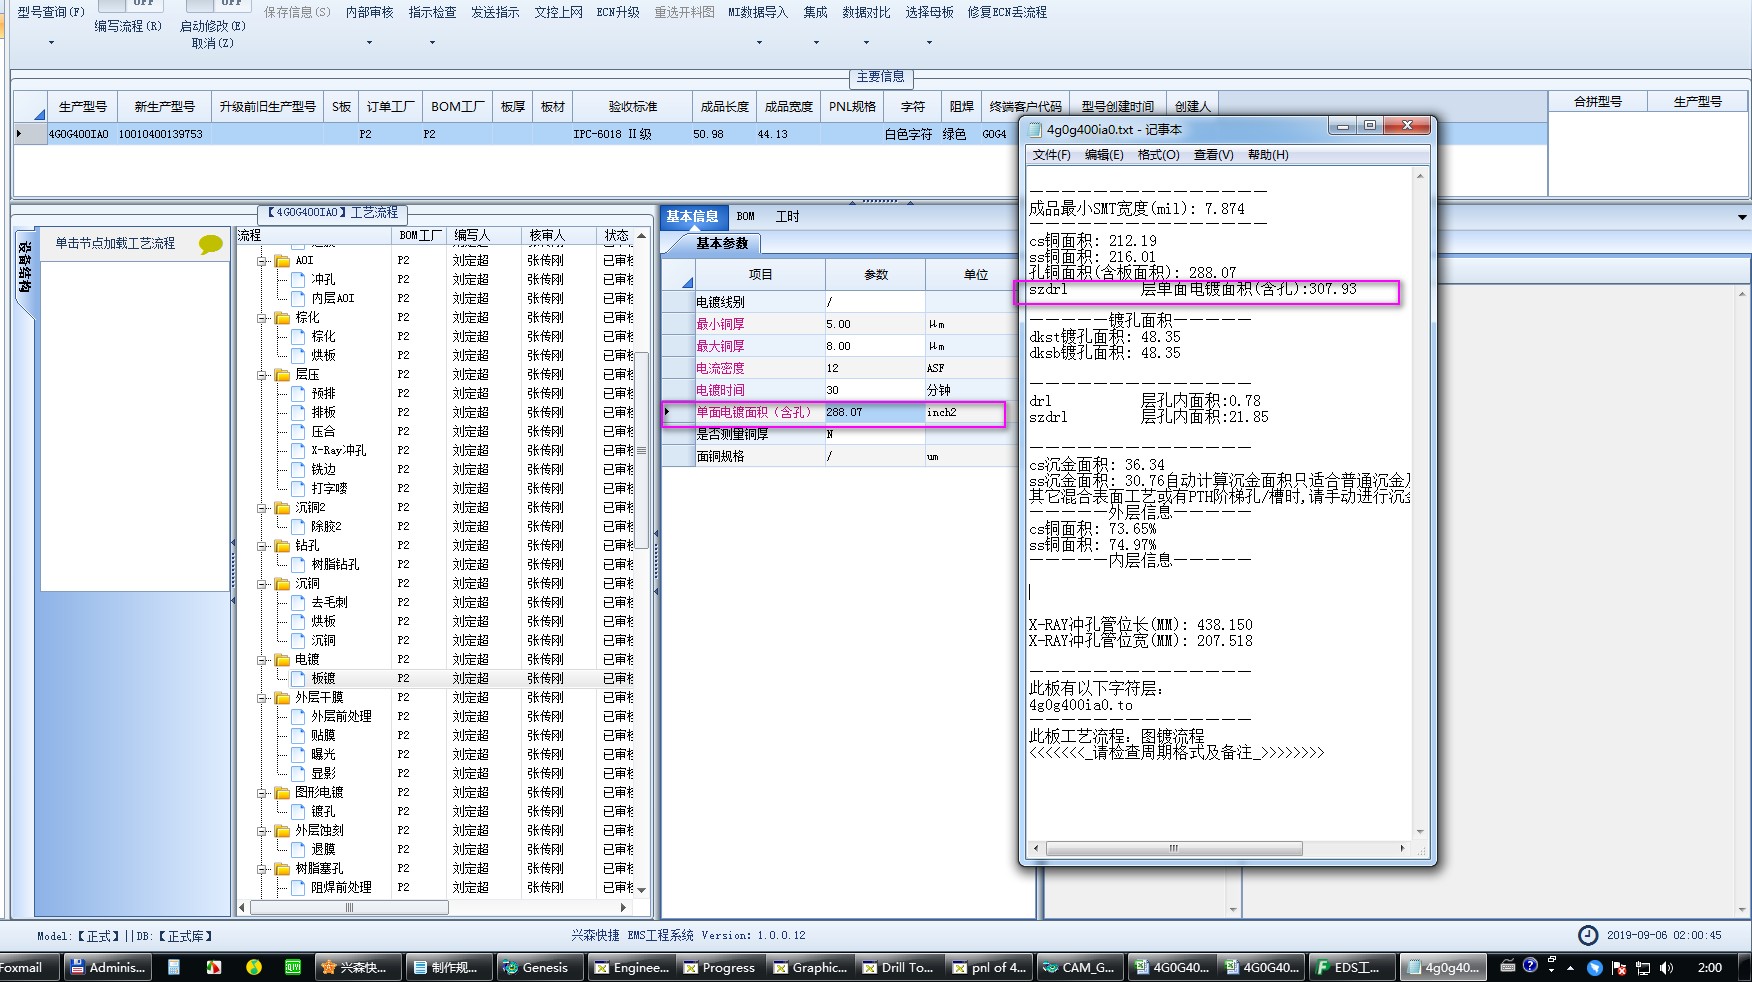Click the 文控上网 toolbar button

tap(558, 12)
